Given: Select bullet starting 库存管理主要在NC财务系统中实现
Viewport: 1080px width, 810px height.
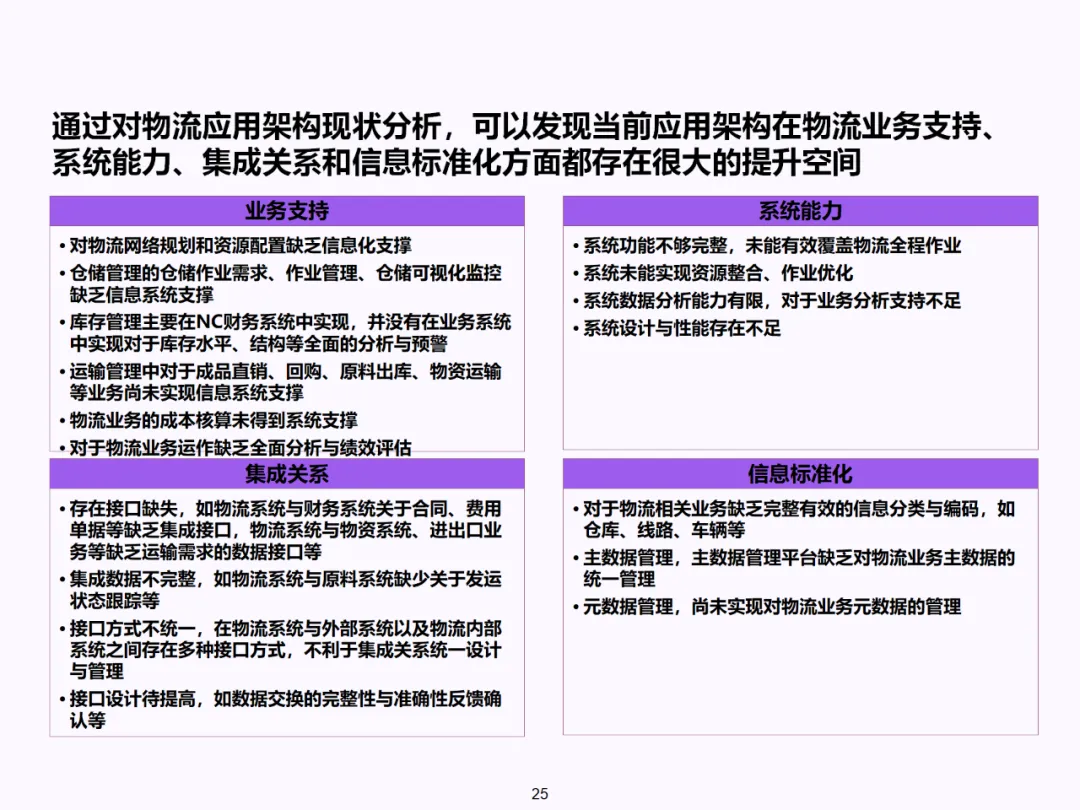Looking at the screenshot, I should 285,333.
